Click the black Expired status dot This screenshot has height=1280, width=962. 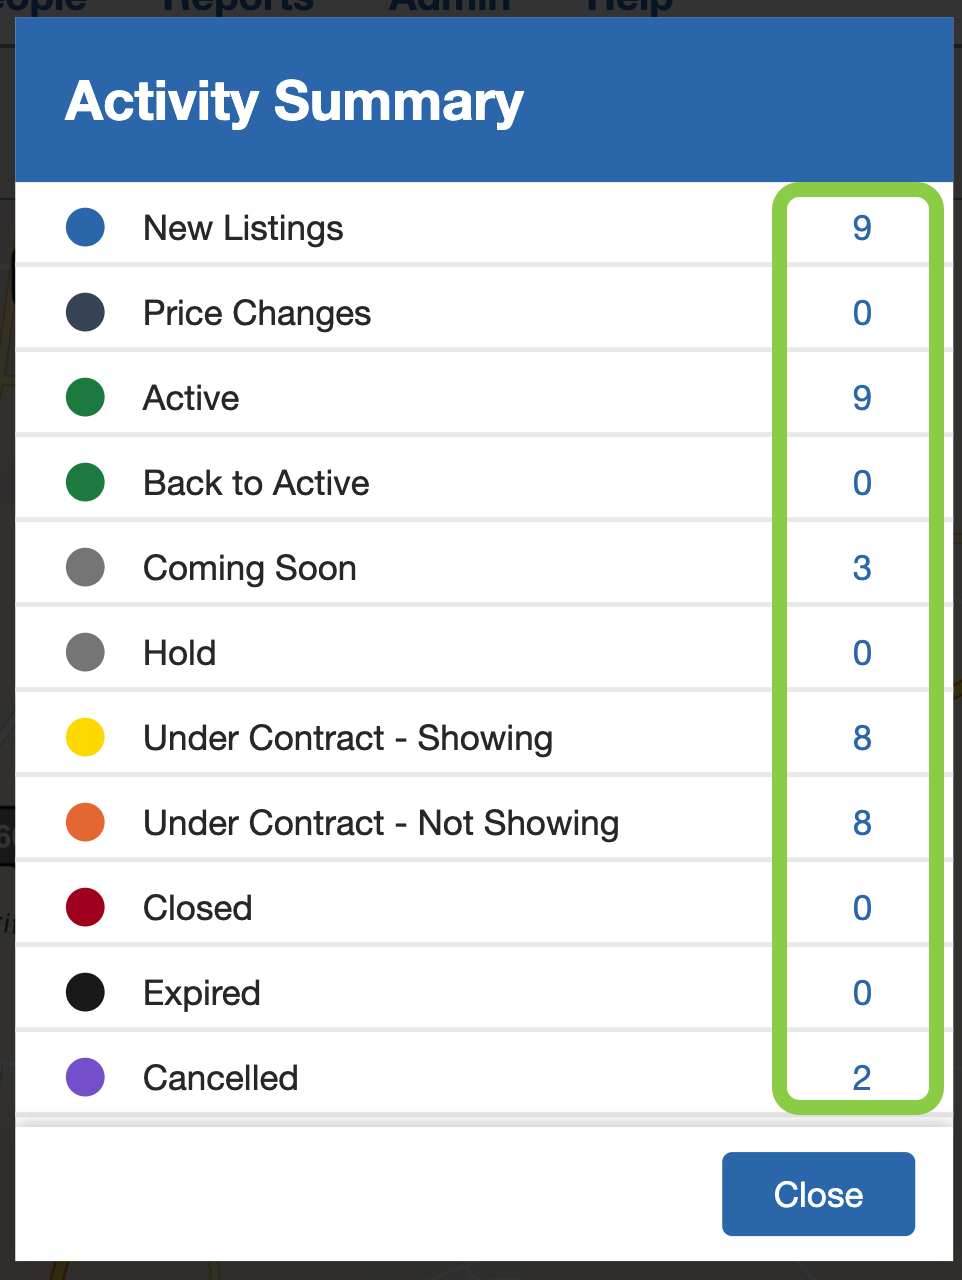(x=86, y=993)
